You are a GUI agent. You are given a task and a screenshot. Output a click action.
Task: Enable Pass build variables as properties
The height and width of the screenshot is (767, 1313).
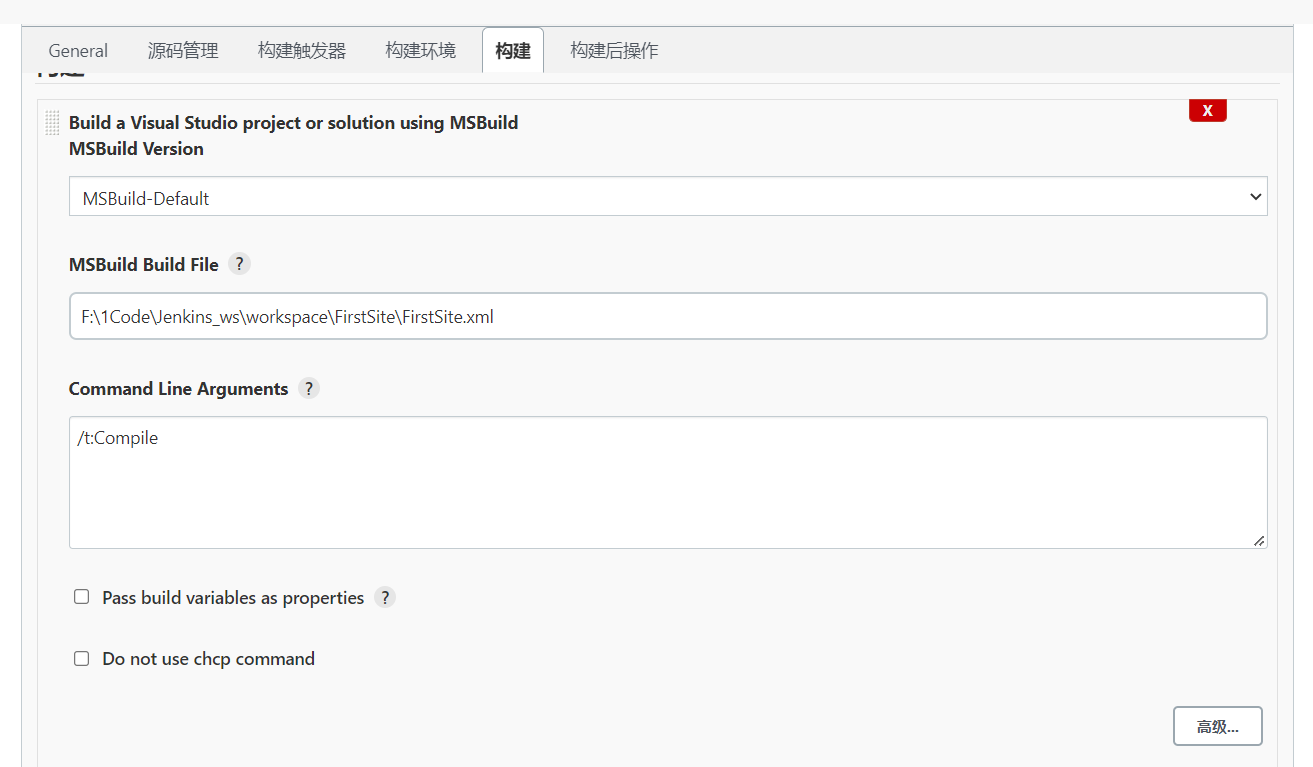(x=82, y=597)
